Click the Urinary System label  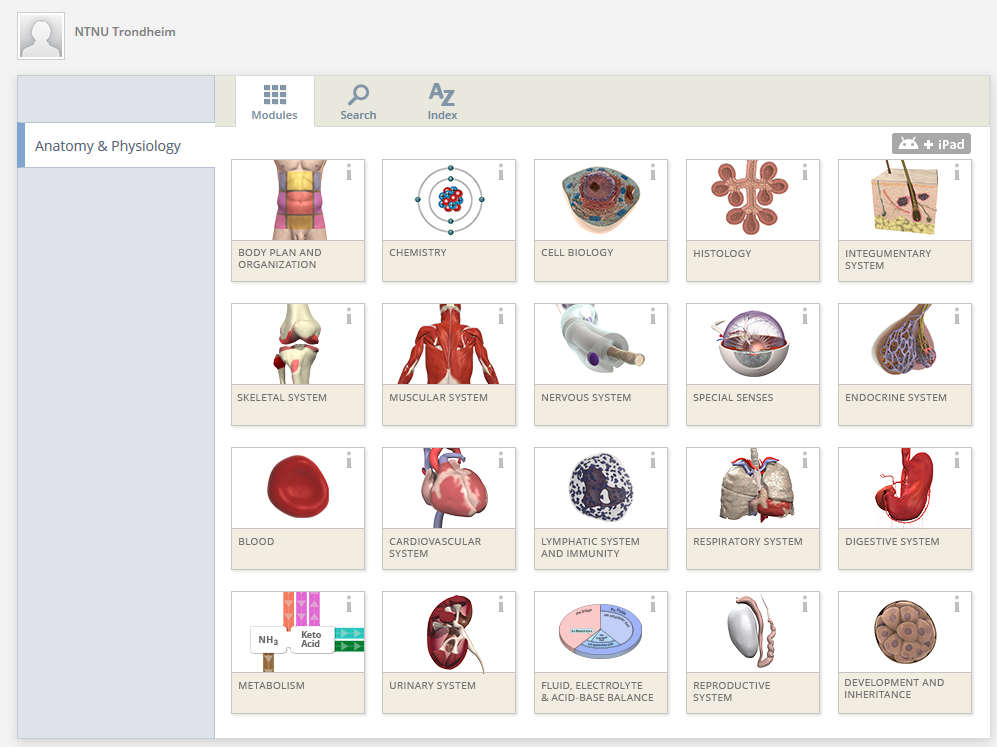(432, 686)
